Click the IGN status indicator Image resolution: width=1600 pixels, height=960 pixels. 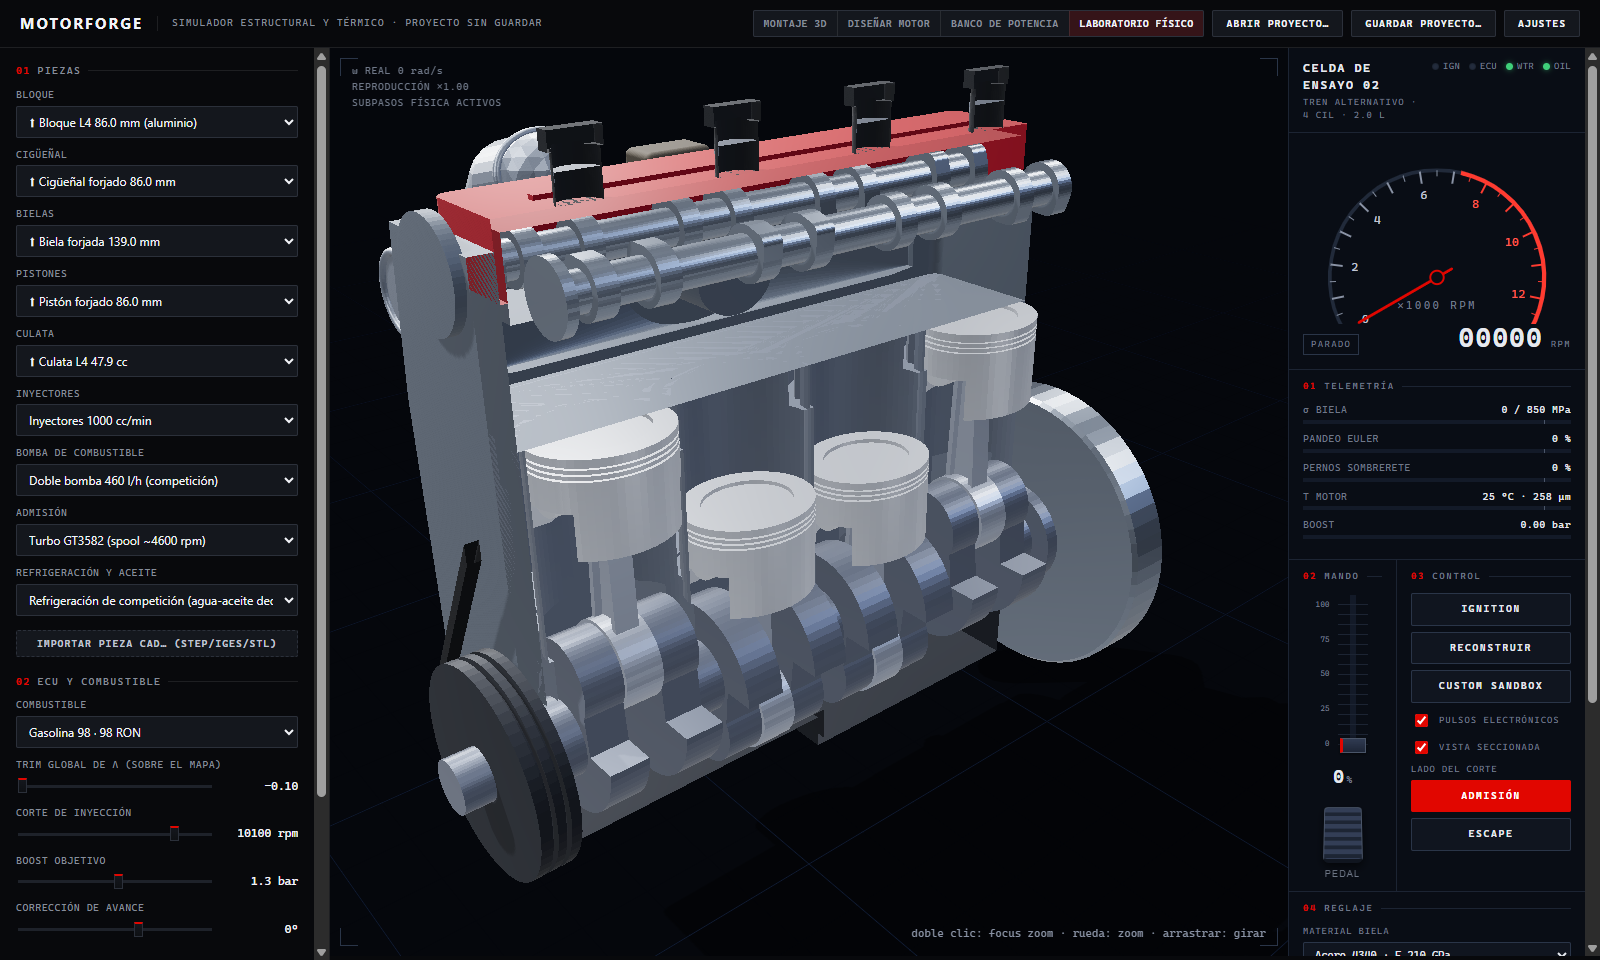tap(1446, 66)
